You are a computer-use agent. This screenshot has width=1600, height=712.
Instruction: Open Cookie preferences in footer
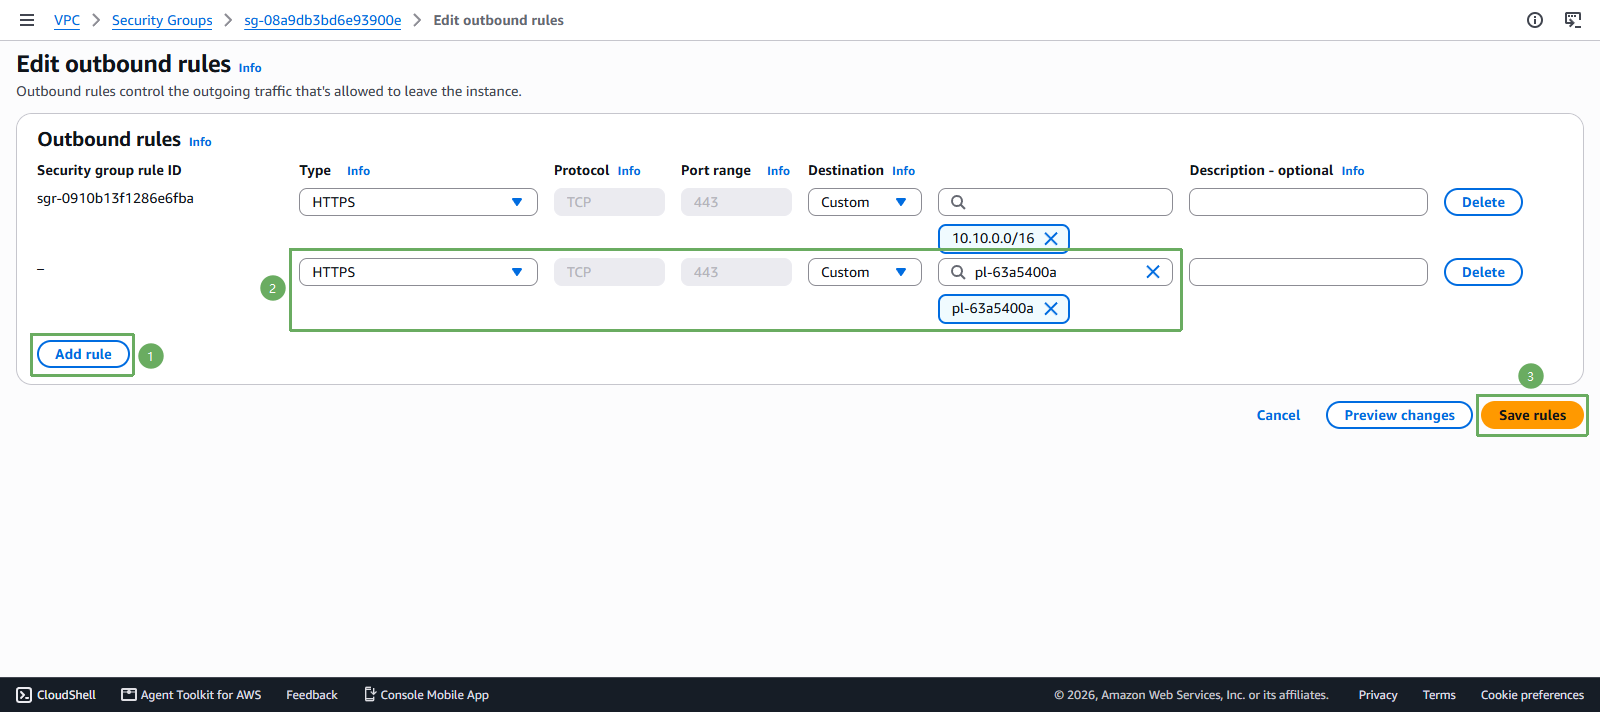(1532, 695)
